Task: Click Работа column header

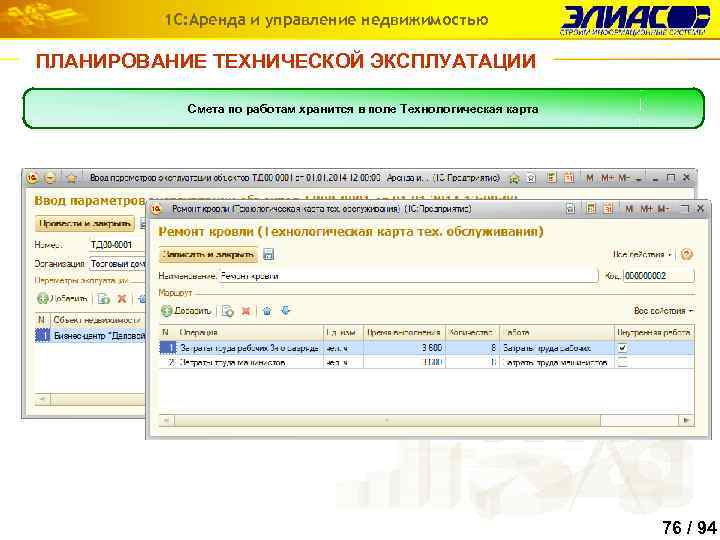Action: (x=557, y=332)
